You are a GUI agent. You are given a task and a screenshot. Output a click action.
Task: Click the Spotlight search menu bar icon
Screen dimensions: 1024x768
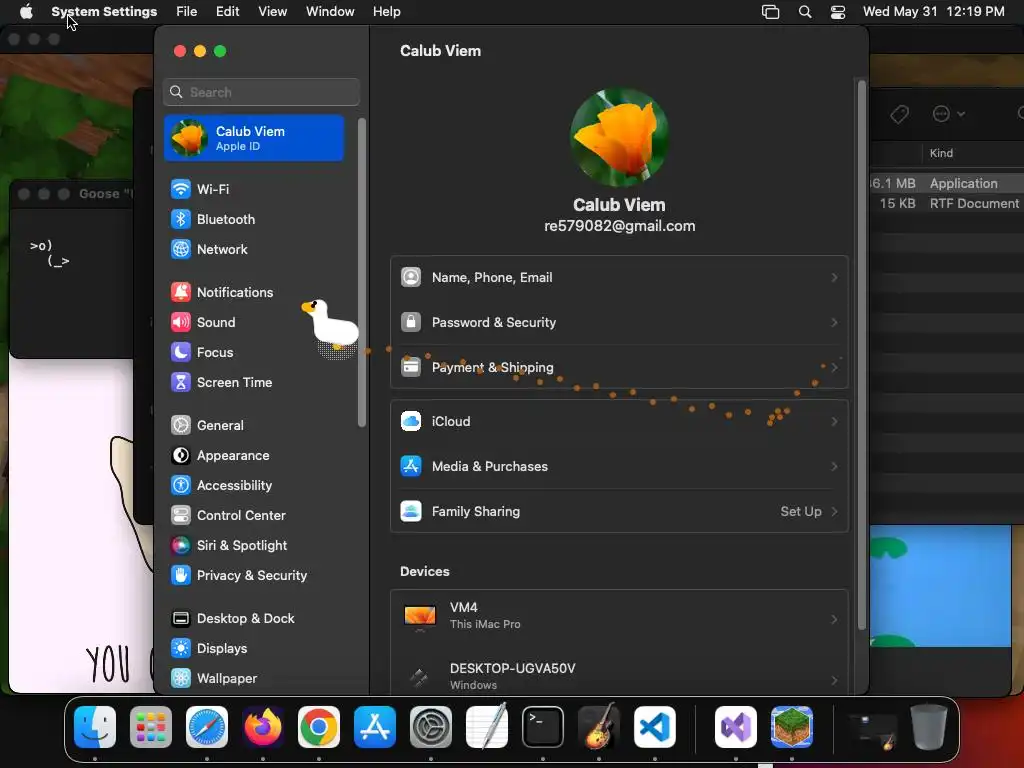tap(805, 12)
